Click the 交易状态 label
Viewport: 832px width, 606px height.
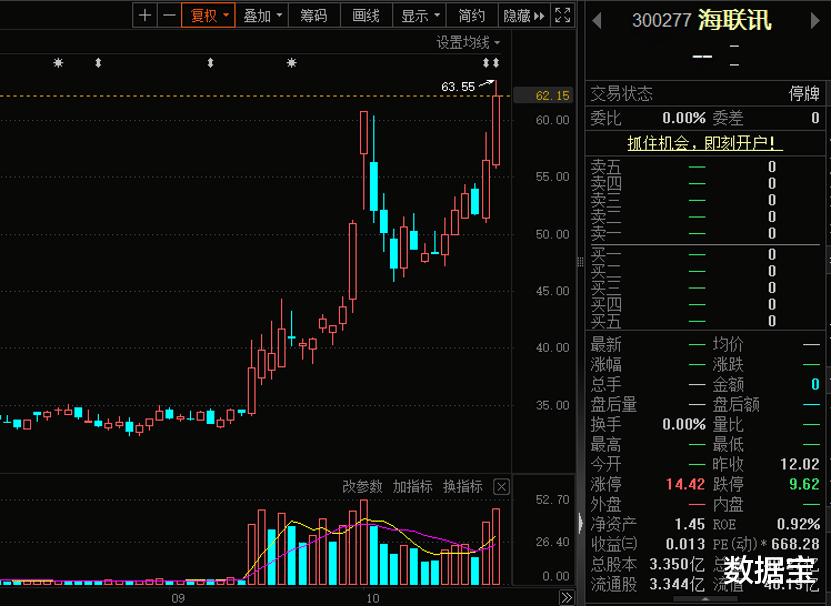[x=621, y=93]
